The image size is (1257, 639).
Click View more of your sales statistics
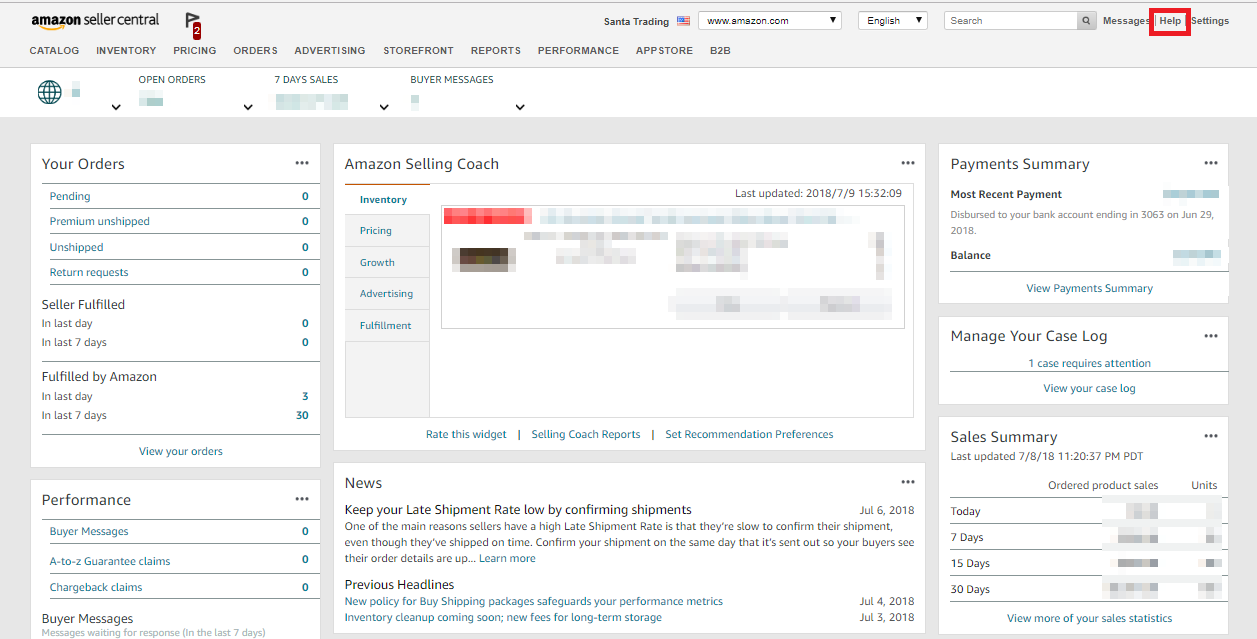(x=1090, y=619)
